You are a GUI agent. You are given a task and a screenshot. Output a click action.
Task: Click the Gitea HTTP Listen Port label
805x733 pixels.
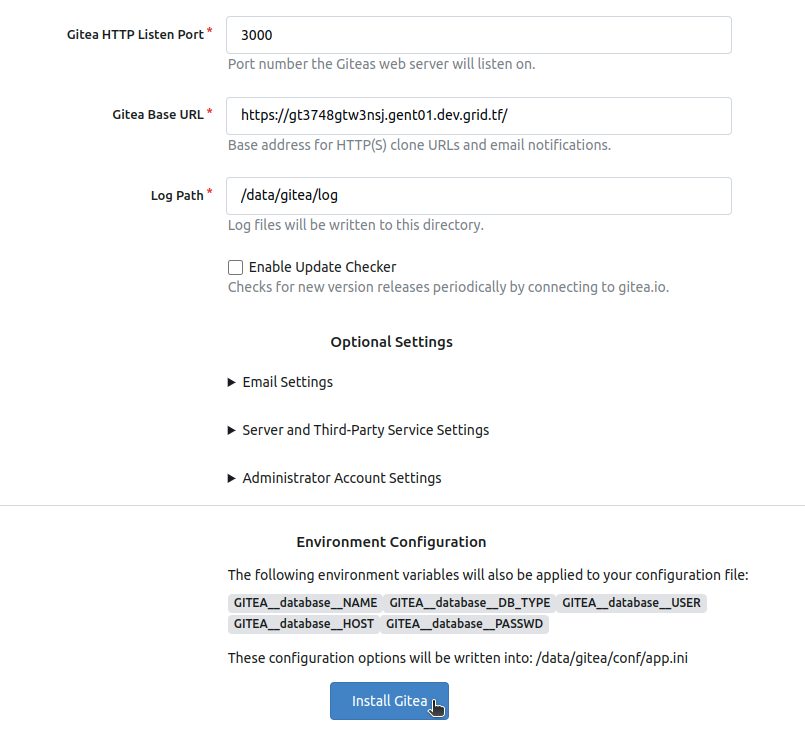(x=134, y=34)
